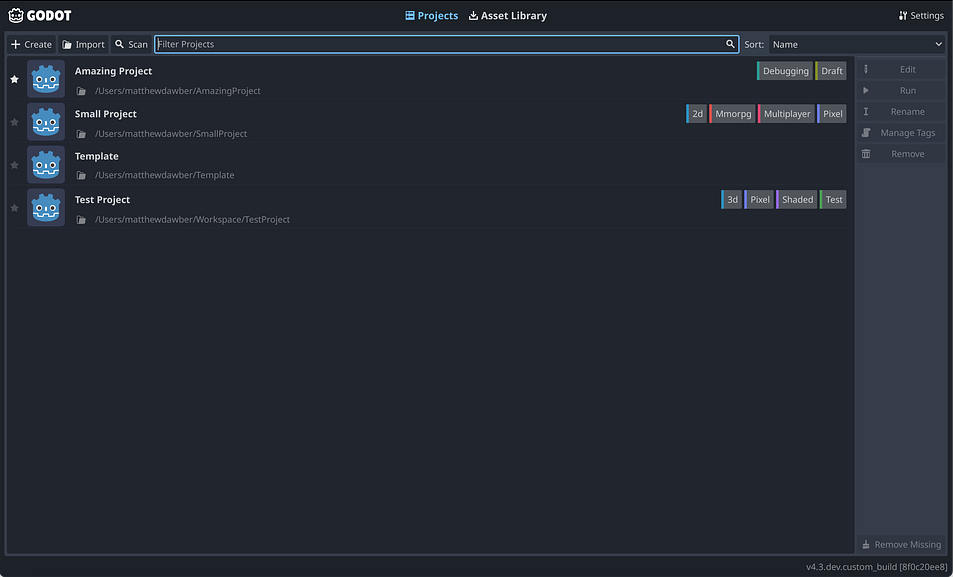Image resolution: width=953 pixels, height=577 pixels.
Task: Open Settings in the top right
Action: pyautogui.click(x=921, y=16)
